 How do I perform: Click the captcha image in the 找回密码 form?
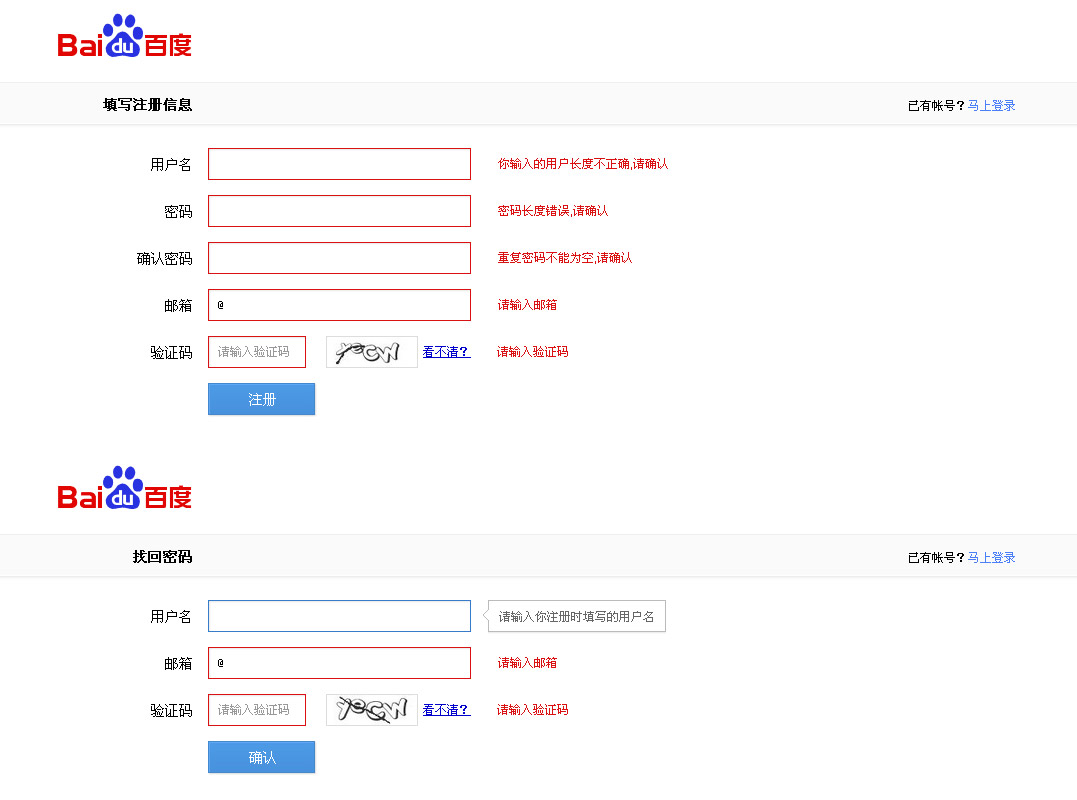point(372,709)
